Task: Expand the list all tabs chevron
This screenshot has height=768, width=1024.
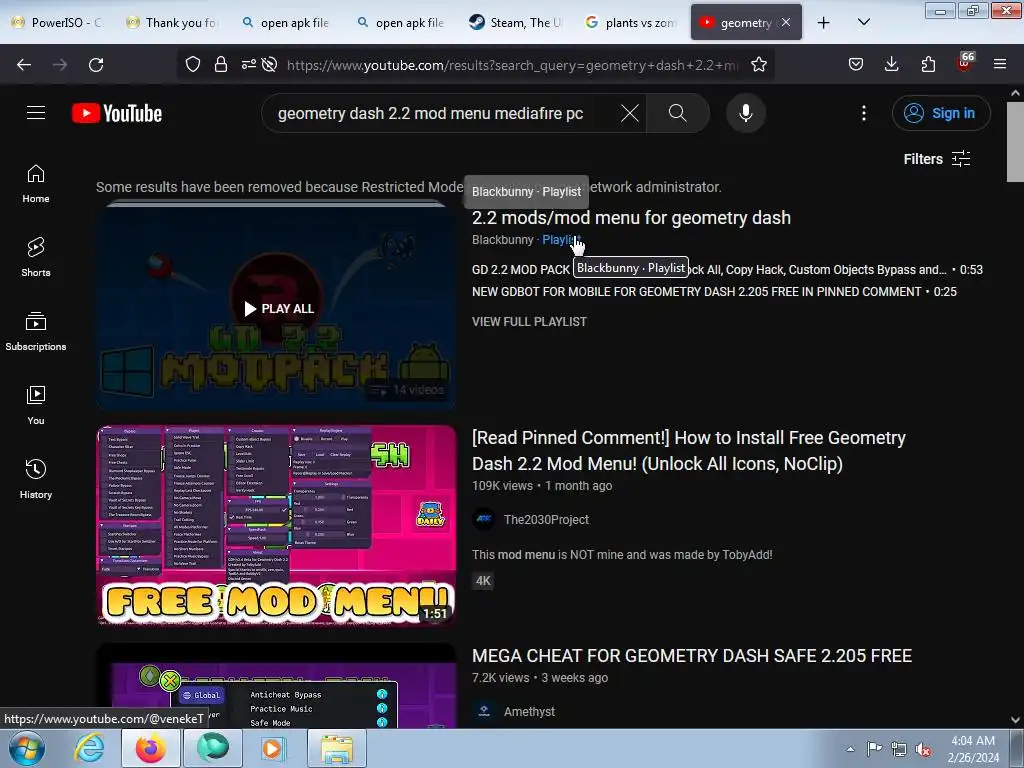Action: (x=863, y=22)
